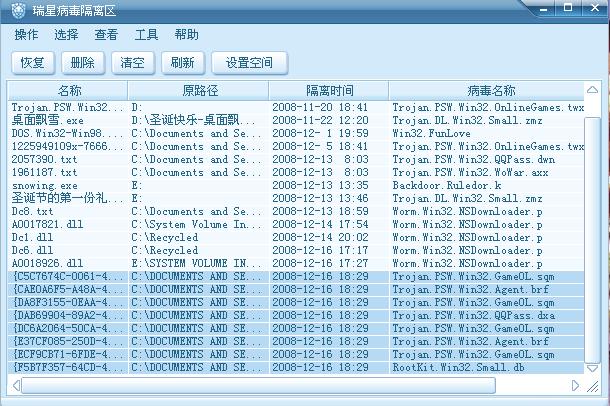Select the {DA8F3155-0EAA-4 row

(296, 303)
